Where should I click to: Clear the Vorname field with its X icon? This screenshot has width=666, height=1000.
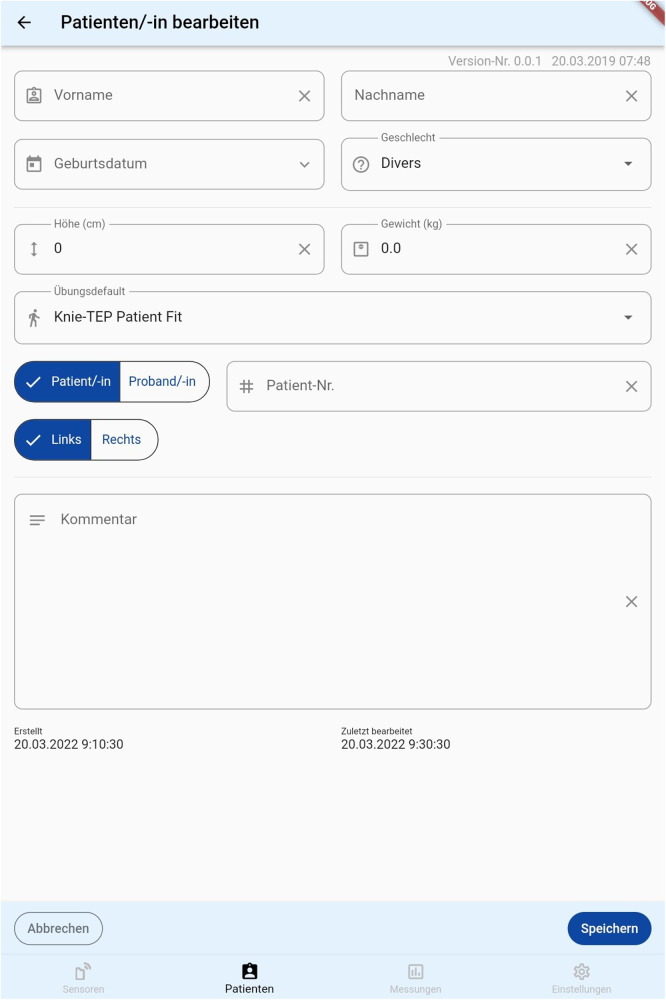coord(304,96)
